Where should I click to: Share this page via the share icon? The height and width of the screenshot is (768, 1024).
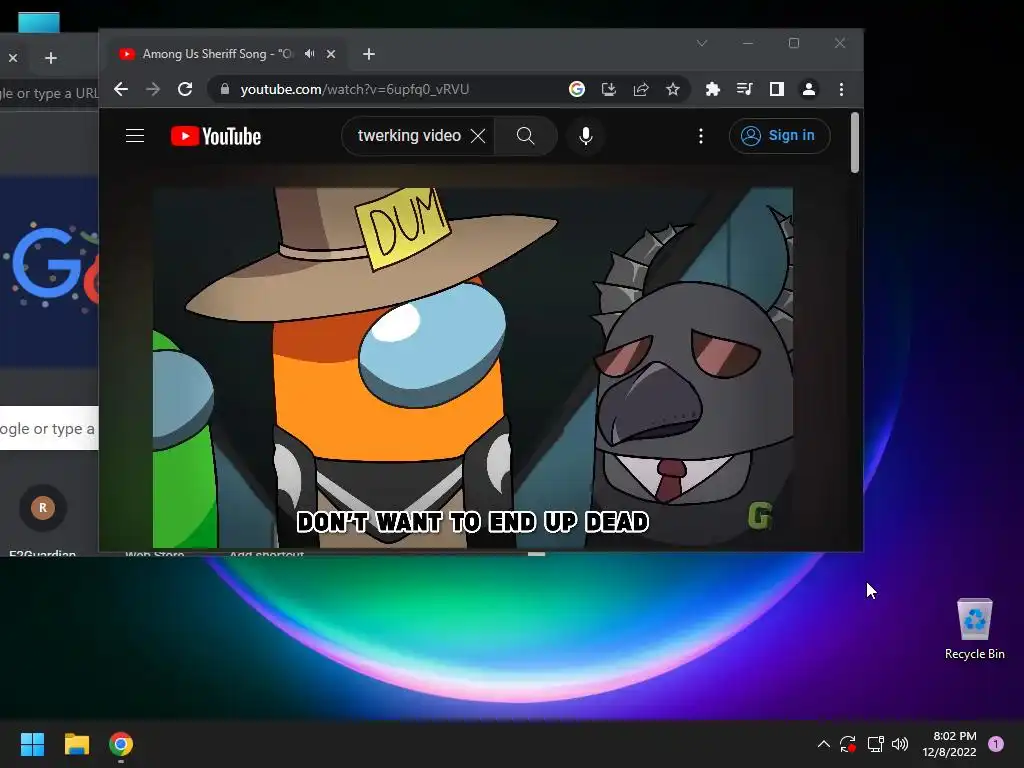[x=641, y=89]
